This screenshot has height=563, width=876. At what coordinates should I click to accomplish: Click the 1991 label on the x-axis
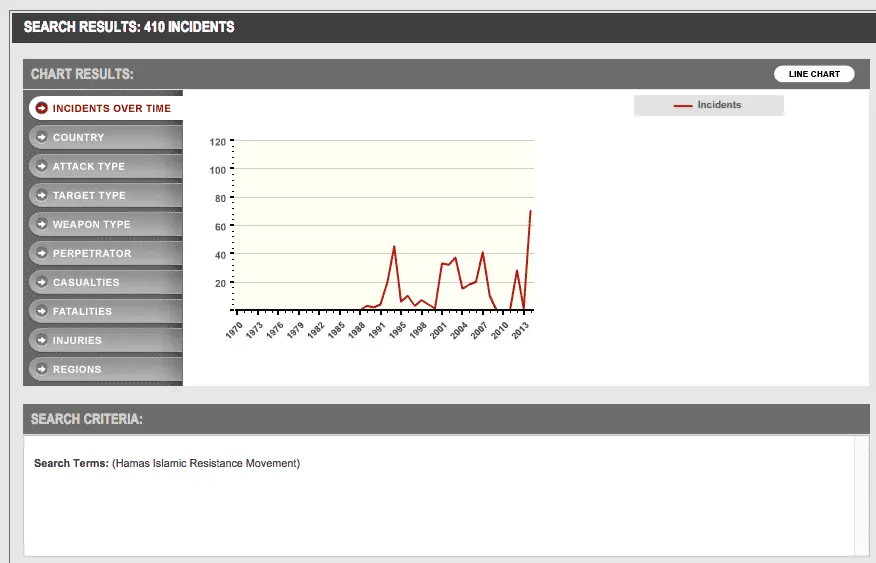coord(378,329)
